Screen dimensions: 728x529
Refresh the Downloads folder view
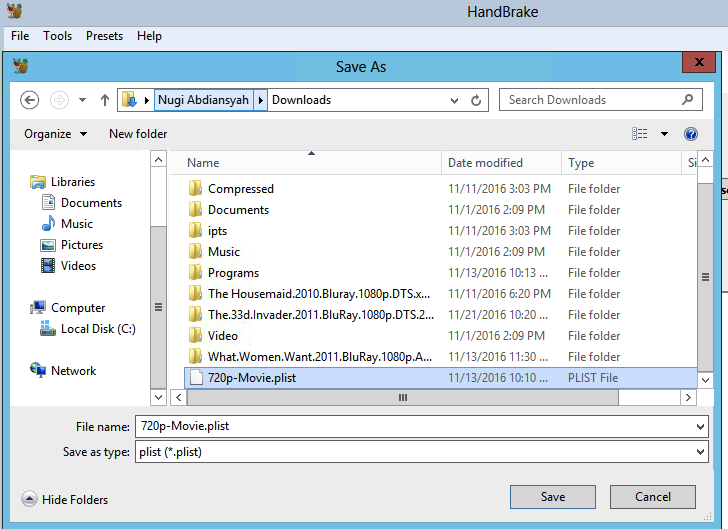(x=476, y=100)
